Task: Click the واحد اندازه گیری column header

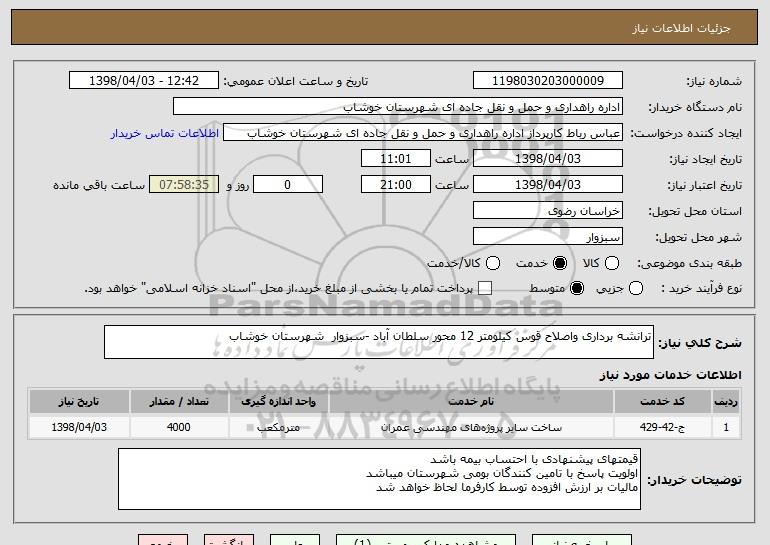Action: [278, 402]
